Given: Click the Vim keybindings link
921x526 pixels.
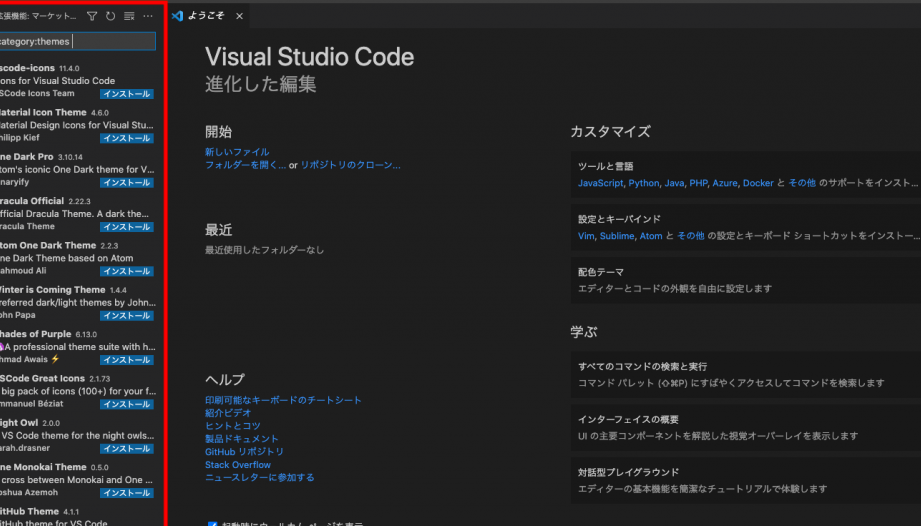Looking at the screenshot, I should tap(586, 236).
